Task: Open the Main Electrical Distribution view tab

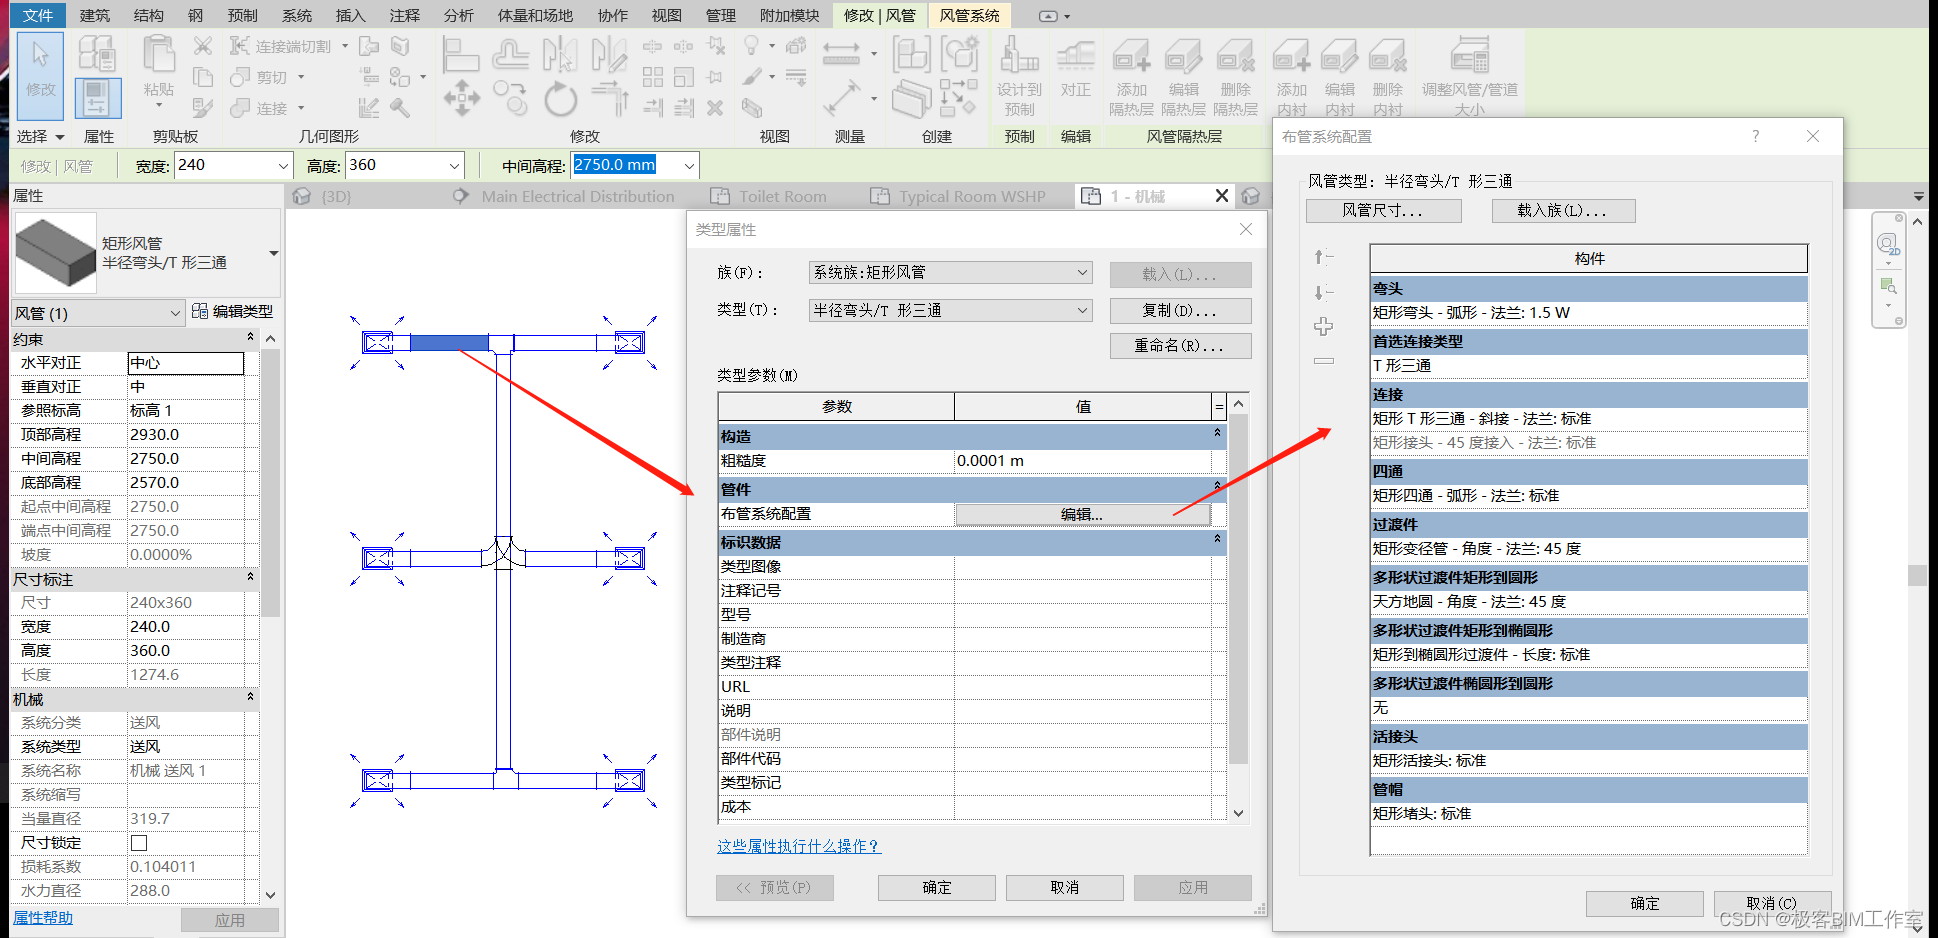Action: (565, 196)
